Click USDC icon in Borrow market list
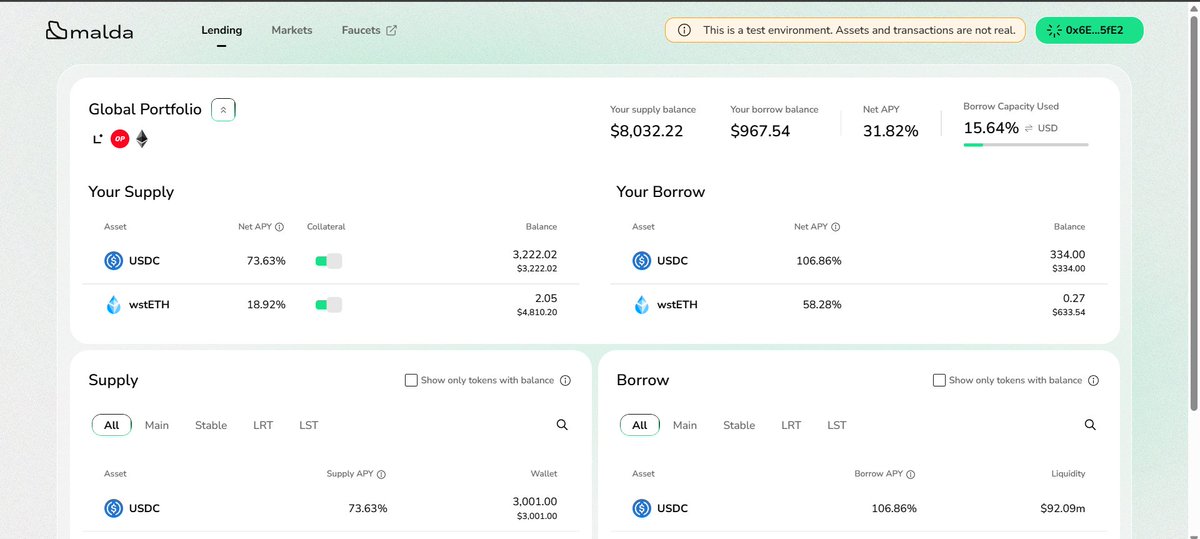This screenshot has height=539, width=1200. 642,508
